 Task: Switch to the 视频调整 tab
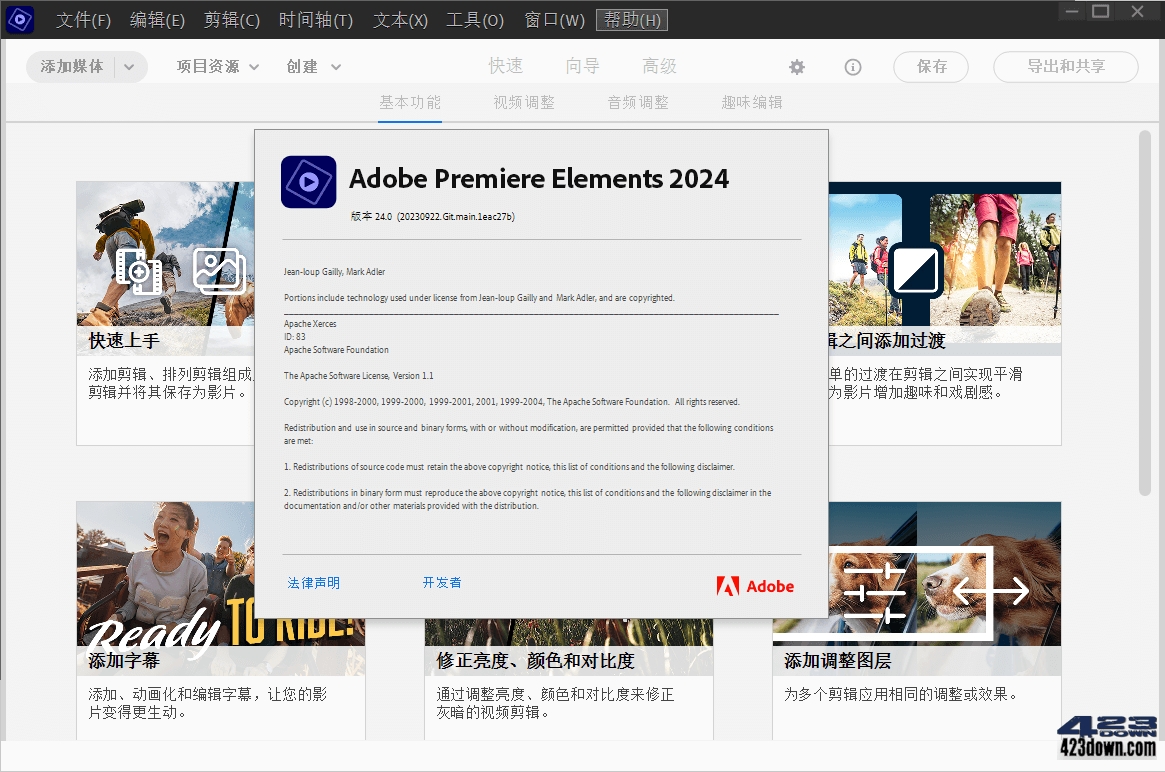[523, 102]
